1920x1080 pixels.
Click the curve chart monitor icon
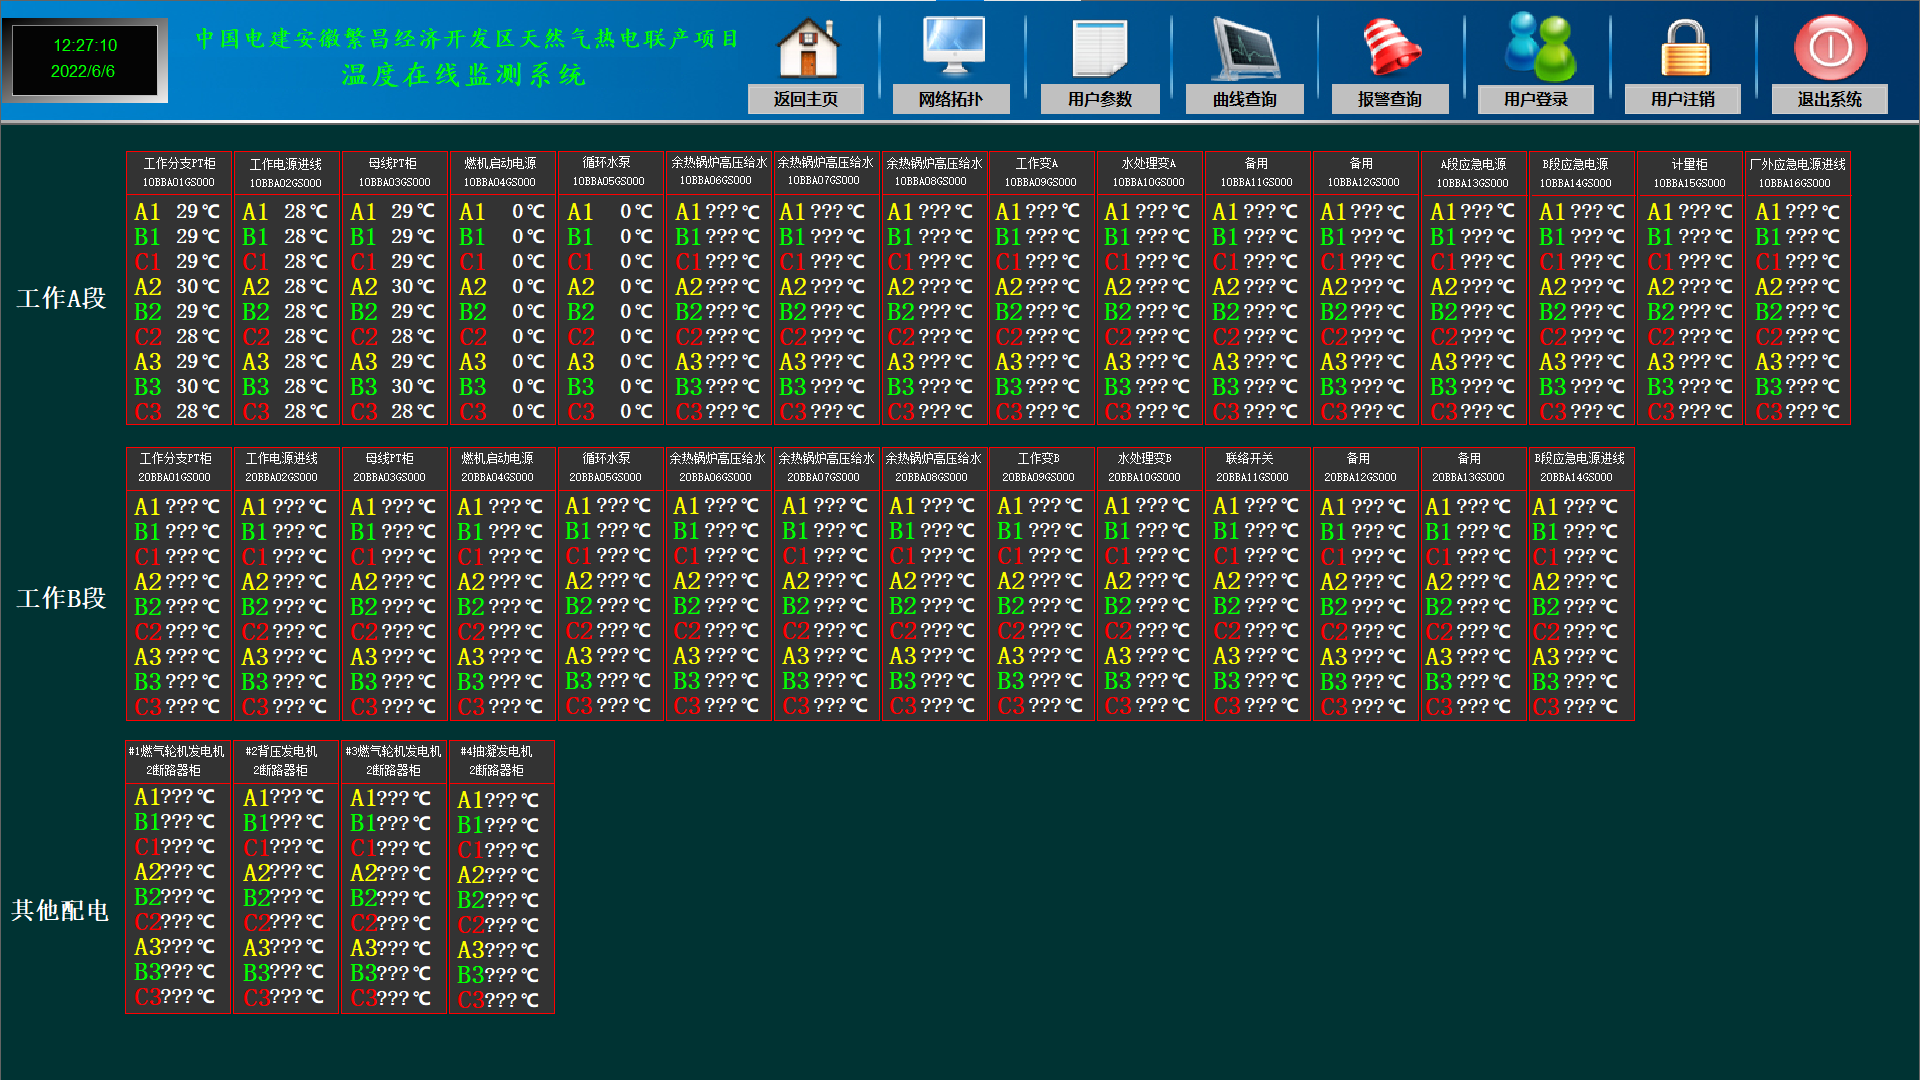click(1245, 48)
